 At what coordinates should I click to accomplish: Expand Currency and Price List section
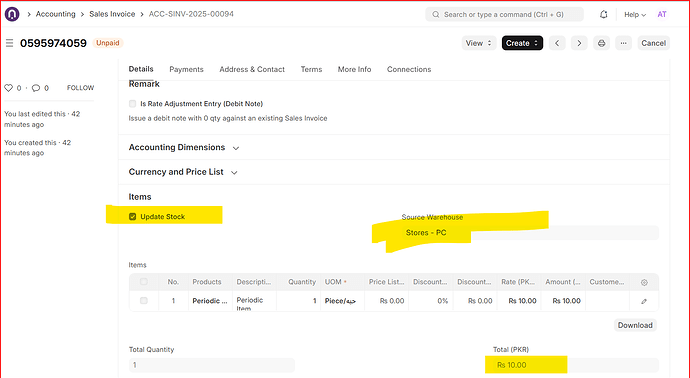[183, 172]
